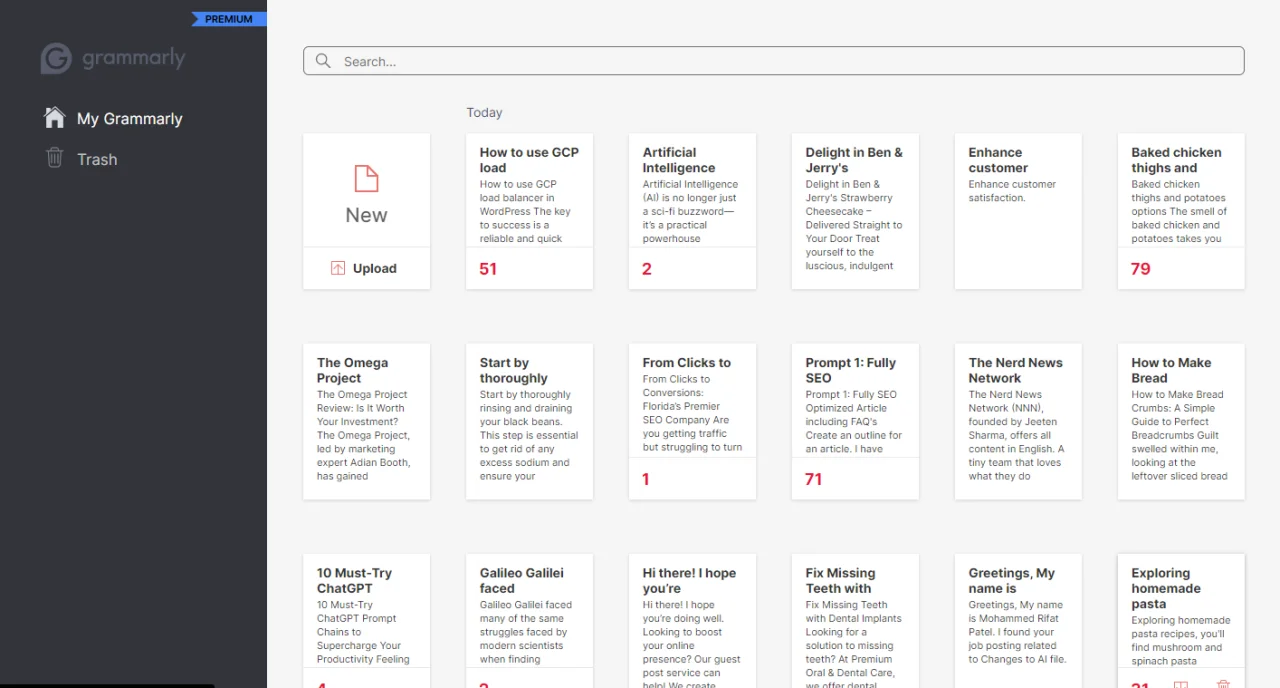The height and width of the screenshot is (688, 1280).
Task: Click the upload arrow icon
Action: pyautogui.click(x=338, y=268)
